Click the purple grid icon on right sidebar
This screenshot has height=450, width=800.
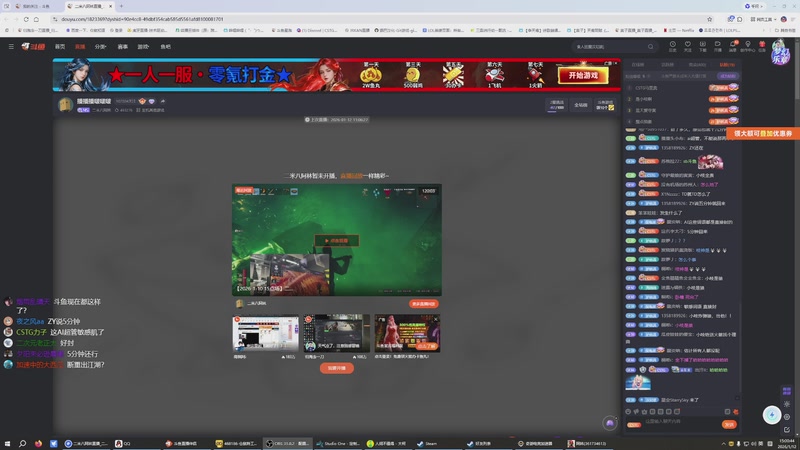[x=787, y=391]
